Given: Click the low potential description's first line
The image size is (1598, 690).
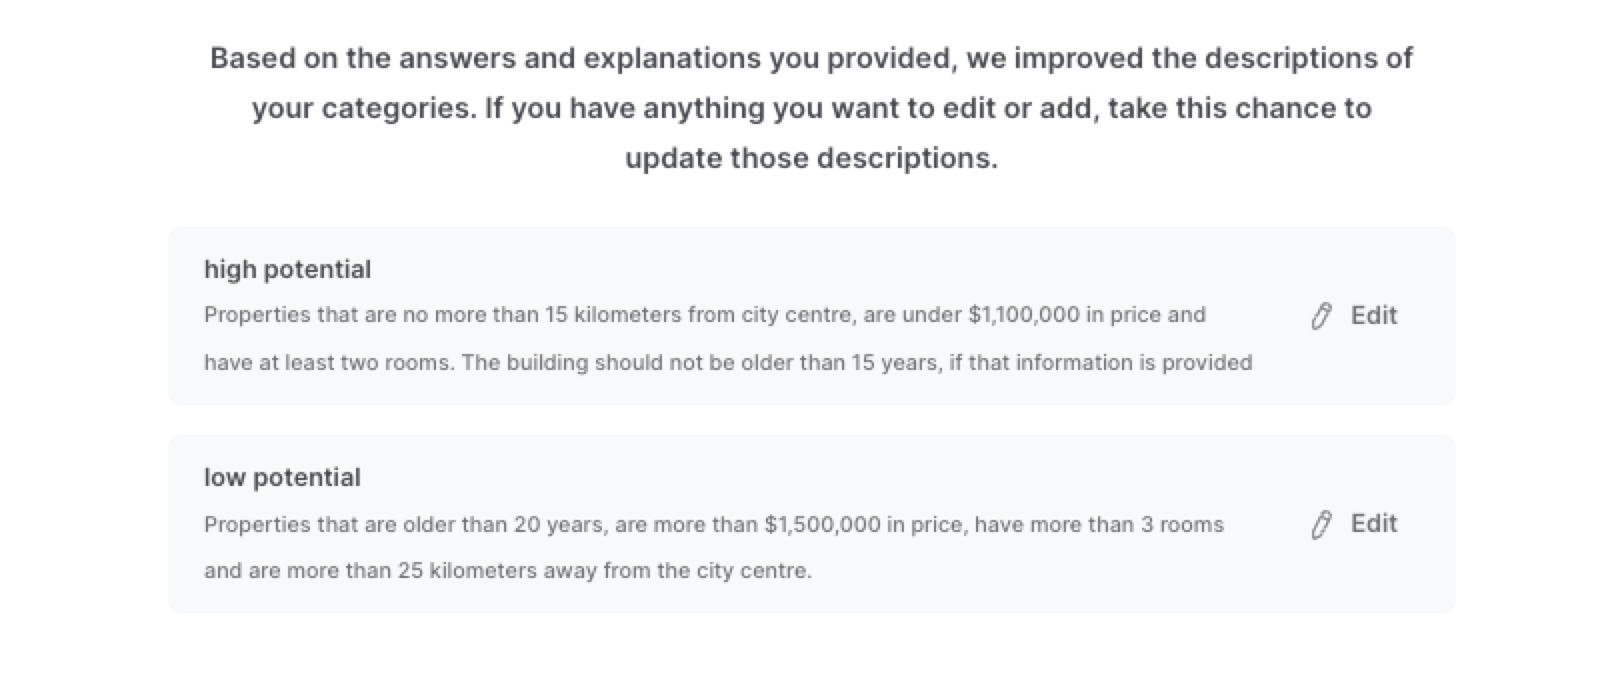Looking at the screenshot, I should (714, 525).
